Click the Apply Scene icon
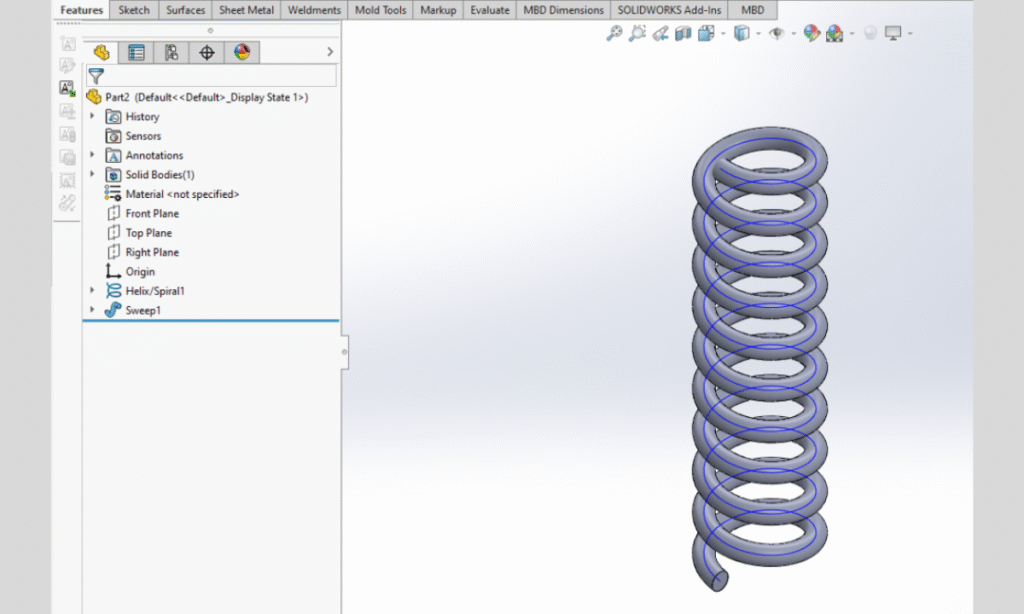Image resolution: width=1024 pixels, height=614 pixels. pyautogui.click(x=833, y=33)
